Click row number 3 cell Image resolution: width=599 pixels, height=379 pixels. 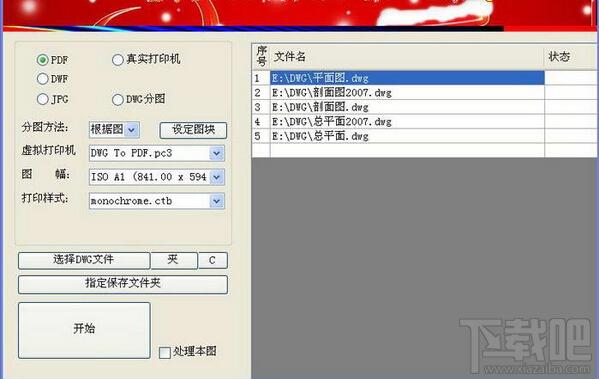pyautogui.click(x=261, y=107)
